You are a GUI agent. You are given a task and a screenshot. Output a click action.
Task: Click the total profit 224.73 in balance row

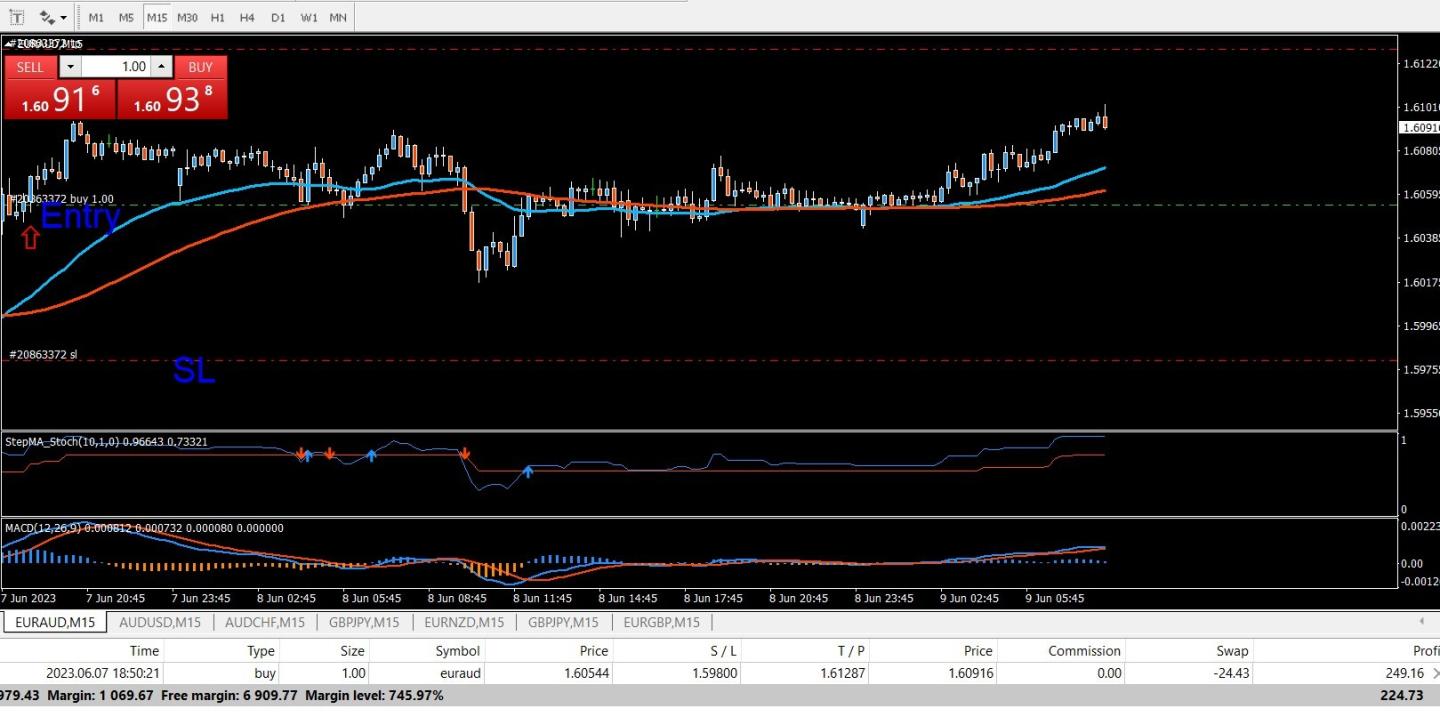coord(1400,695)
